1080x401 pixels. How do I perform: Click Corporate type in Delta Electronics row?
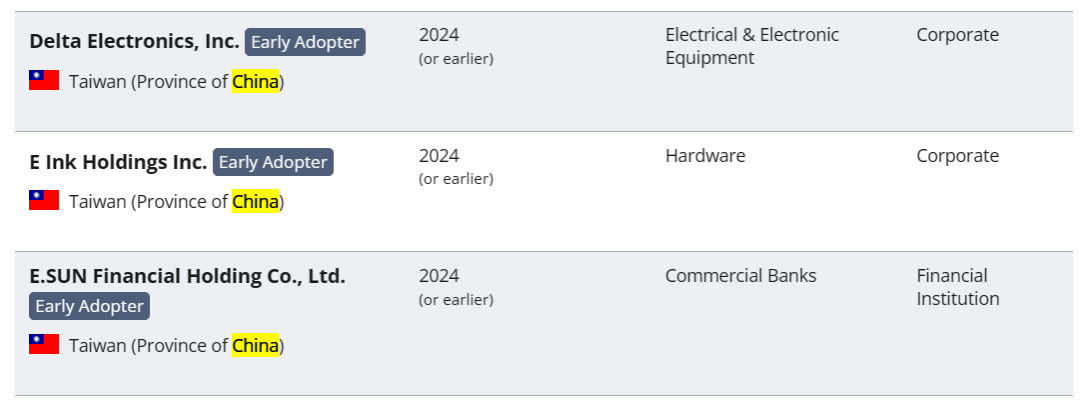pos(957,35)
